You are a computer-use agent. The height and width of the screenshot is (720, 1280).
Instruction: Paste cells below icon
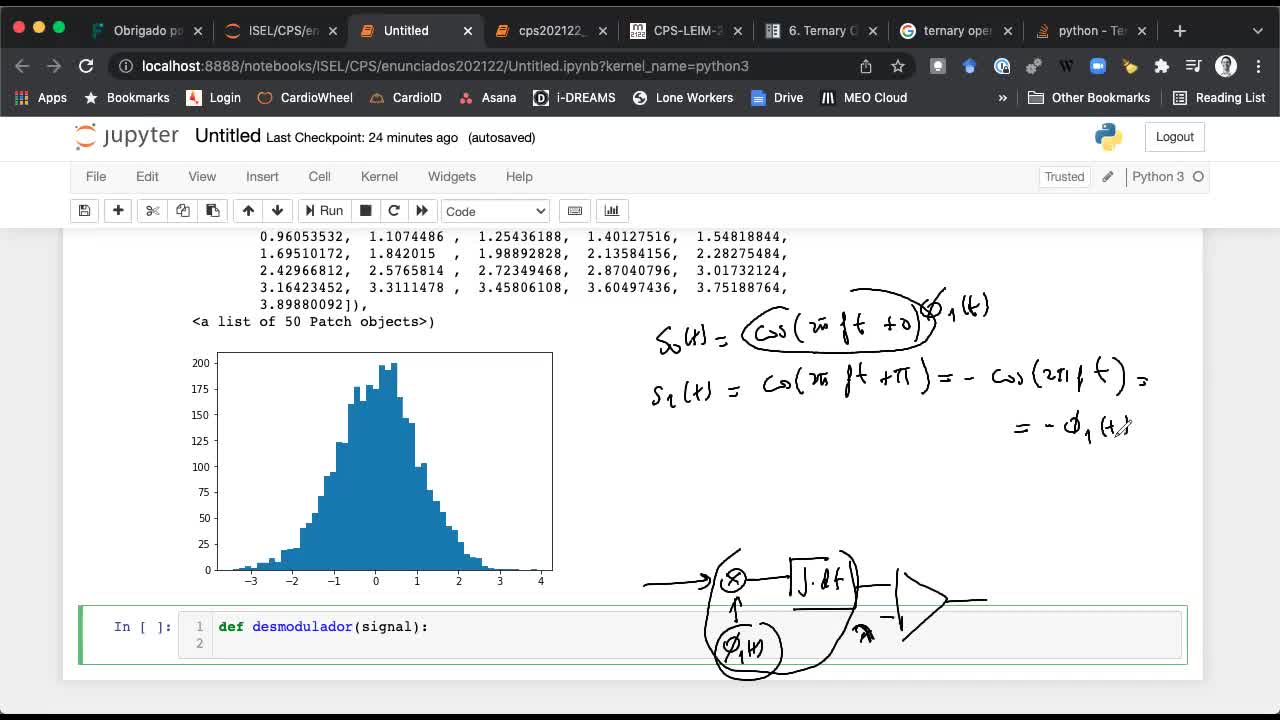pyautogui.click(x=212, y=211)
